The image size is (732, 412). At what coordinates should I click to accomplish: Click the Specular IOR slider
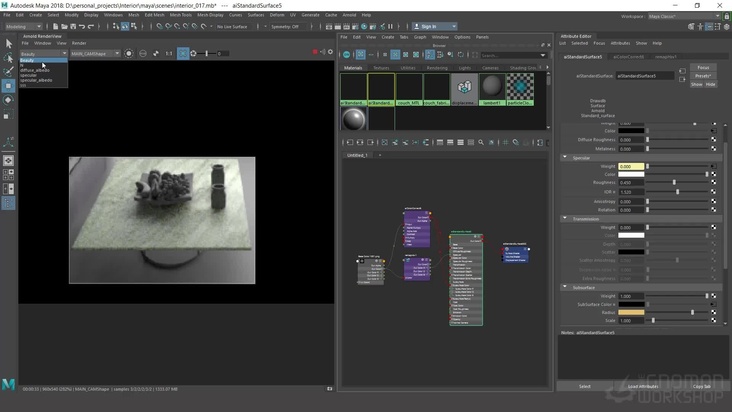click(677, 192)
